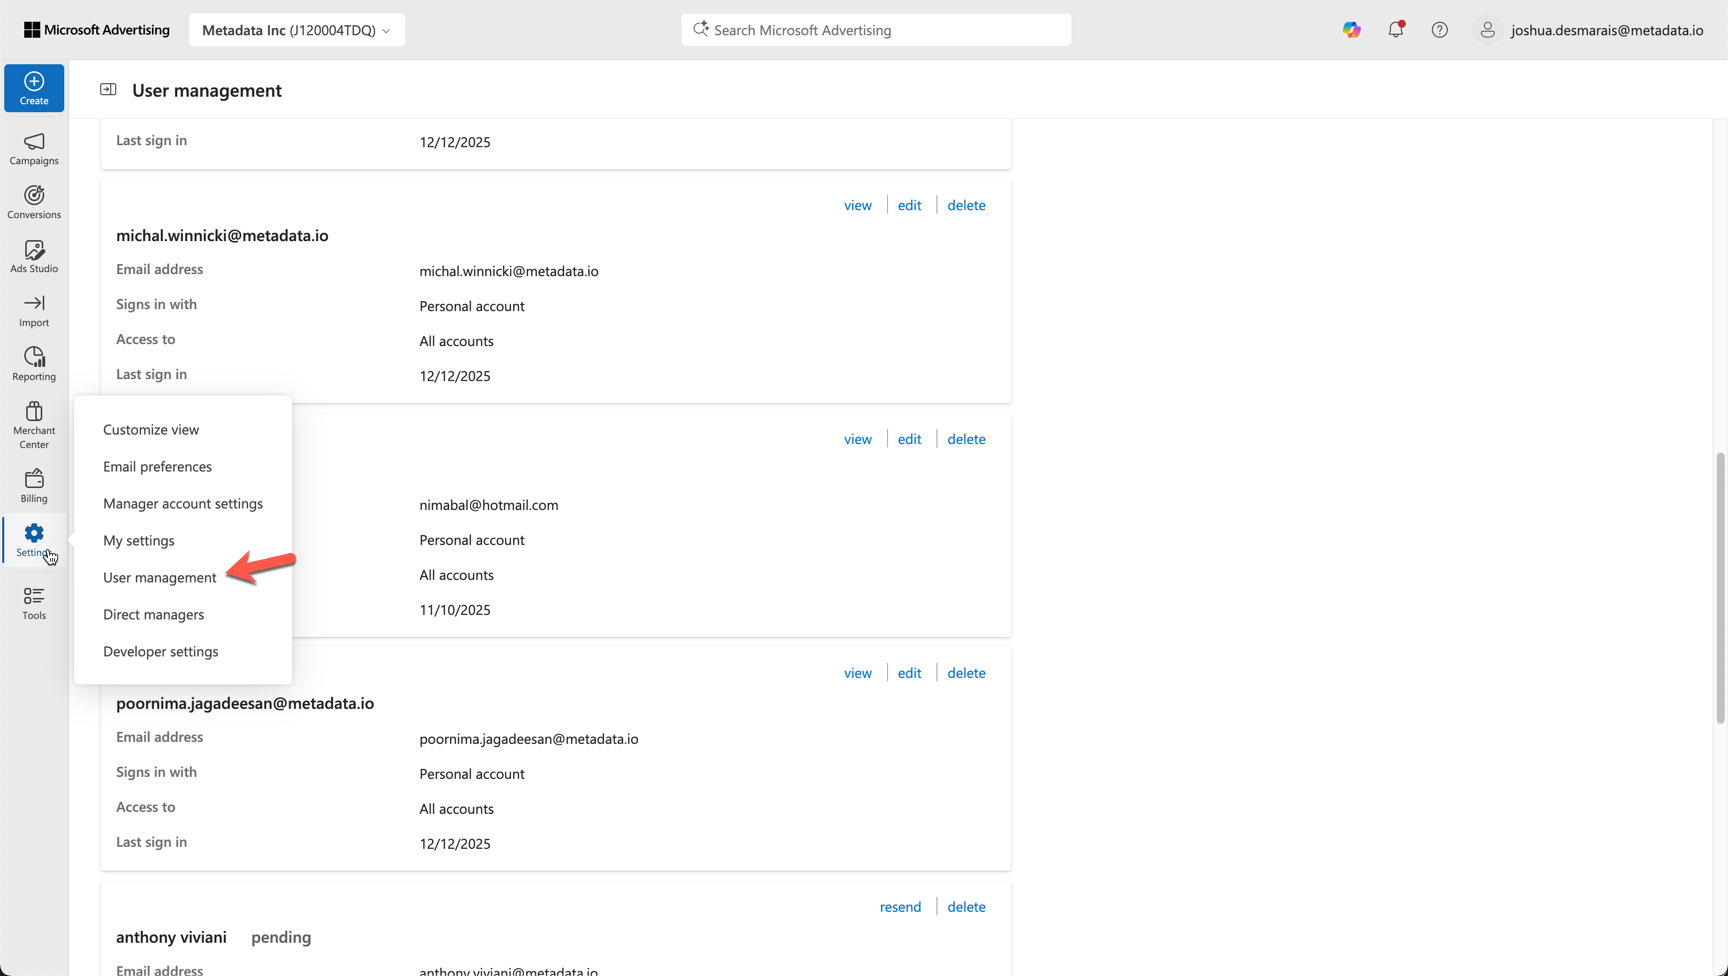Open Merchant Center
Image resolution: width=1728 pixels, height=976 pixels.
coord(34,424)
